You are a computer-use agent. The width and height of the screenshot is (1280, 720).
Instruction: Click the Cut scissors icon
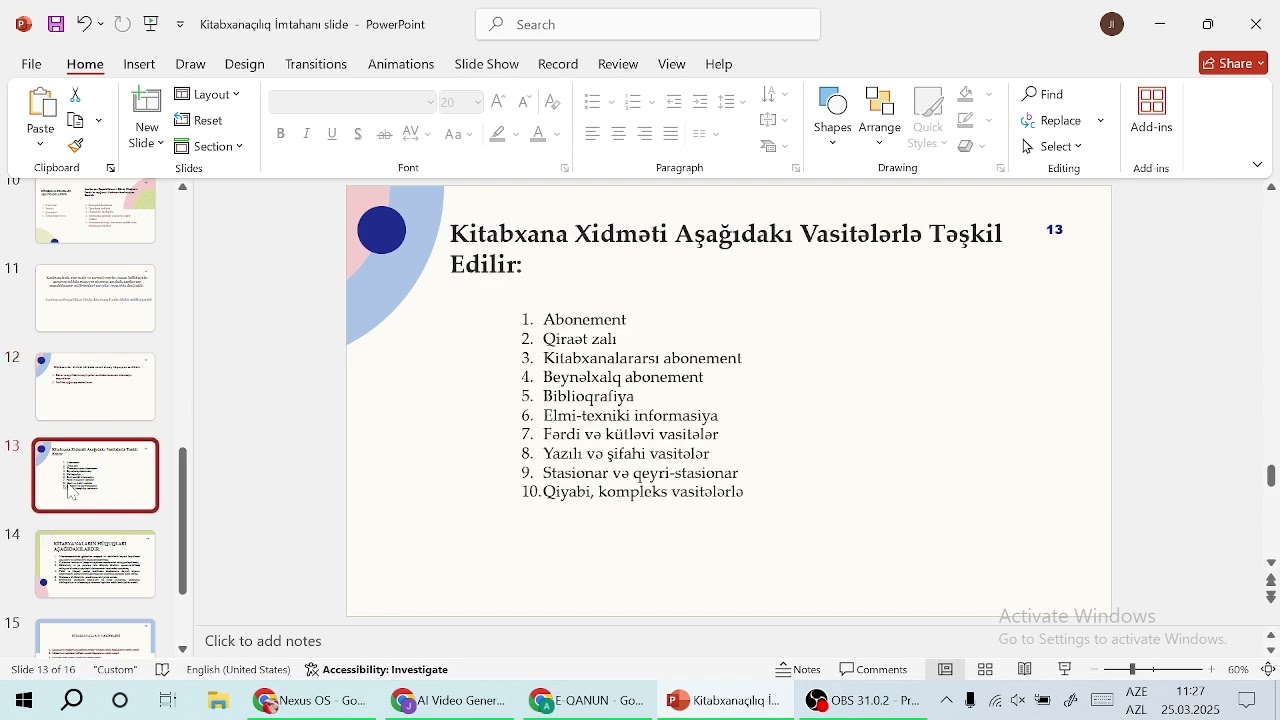coord(76,95)
